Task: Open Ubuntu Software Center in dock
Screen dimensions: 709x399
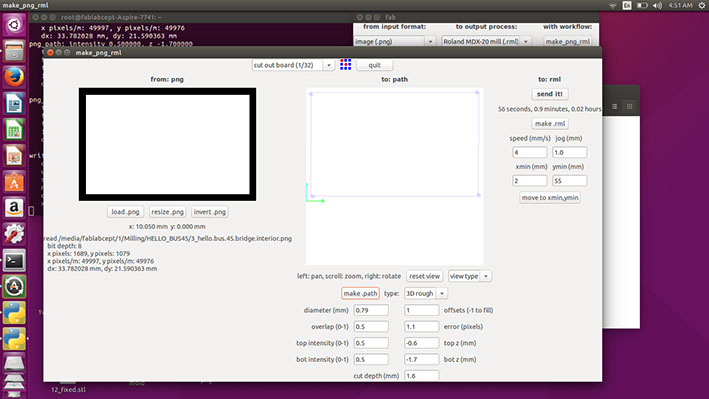Action: point(14,182)
